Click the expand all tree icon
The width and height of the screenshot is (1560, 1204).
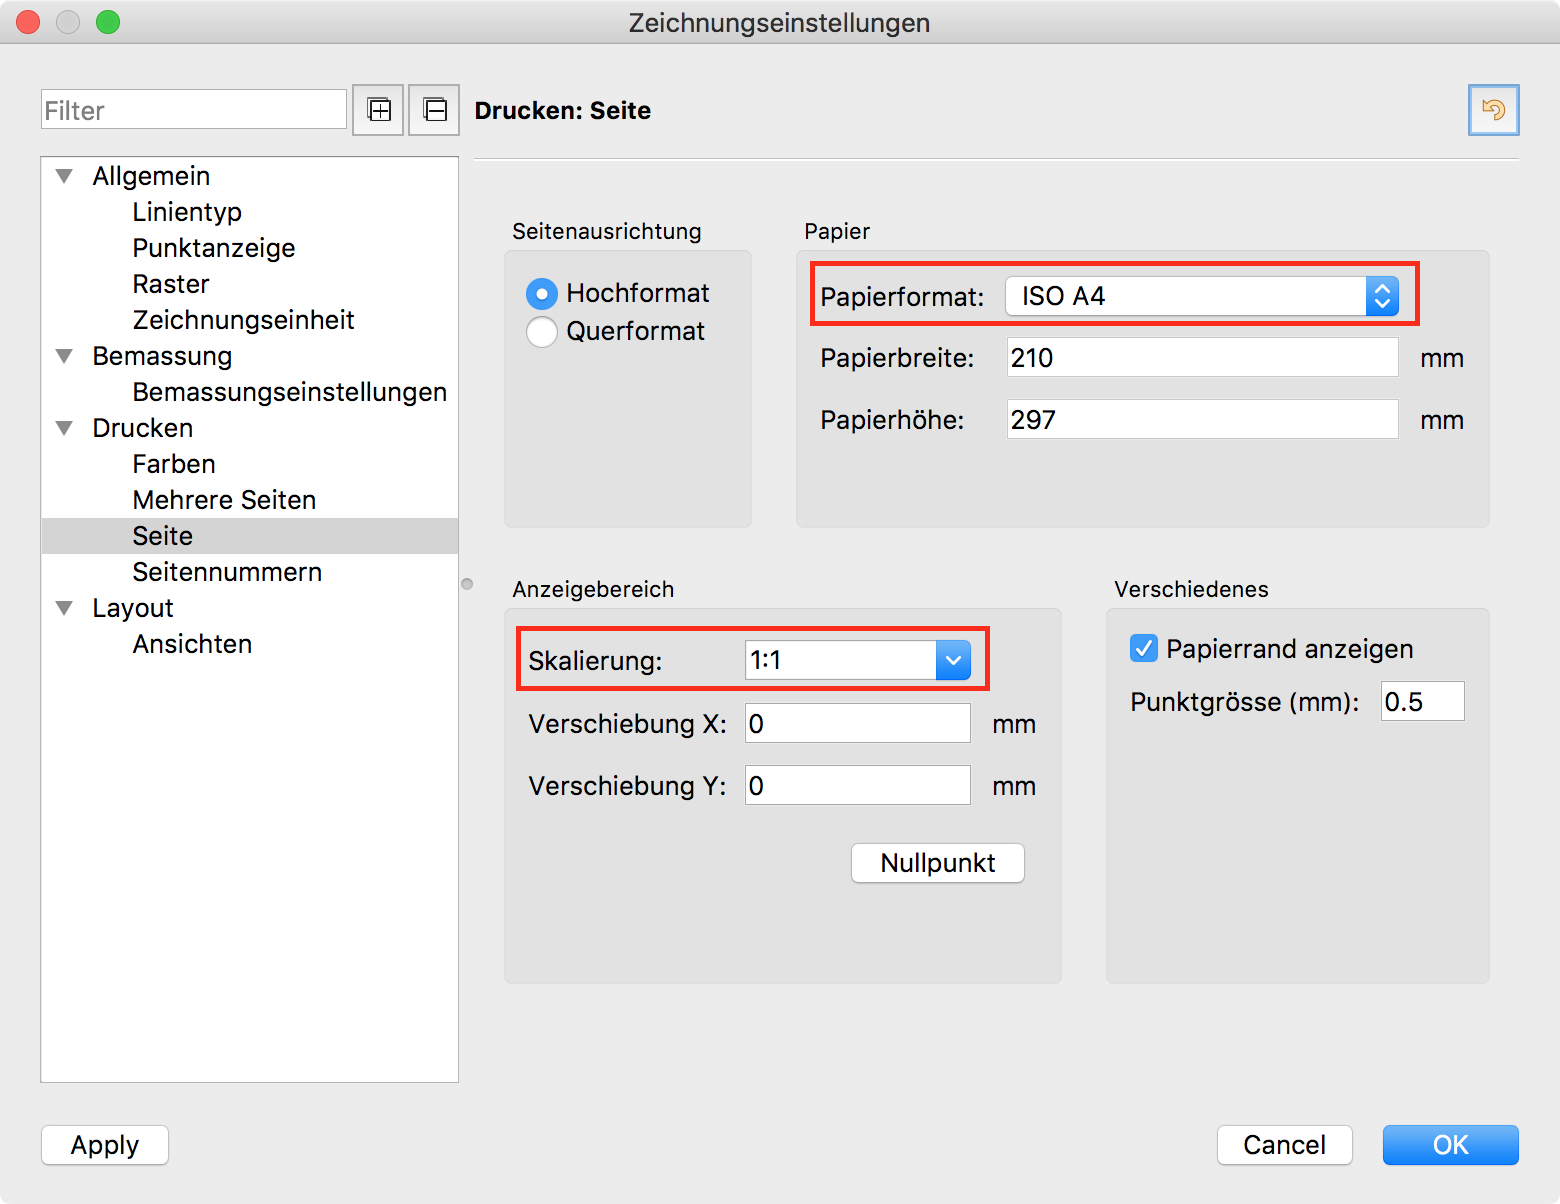pos(378,110)
